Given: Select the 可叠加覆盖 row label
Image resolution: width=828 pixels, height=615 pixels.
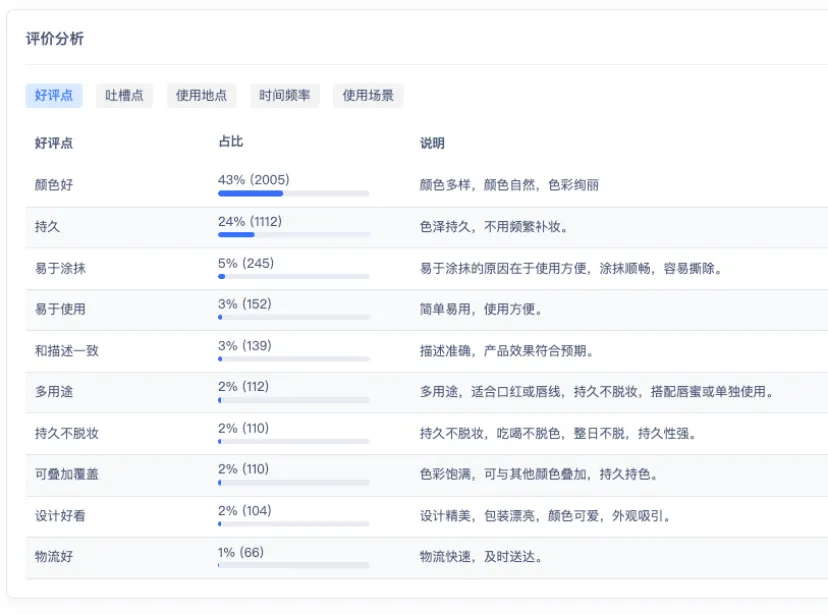Looking at the screenshot, I should [67, 474].
